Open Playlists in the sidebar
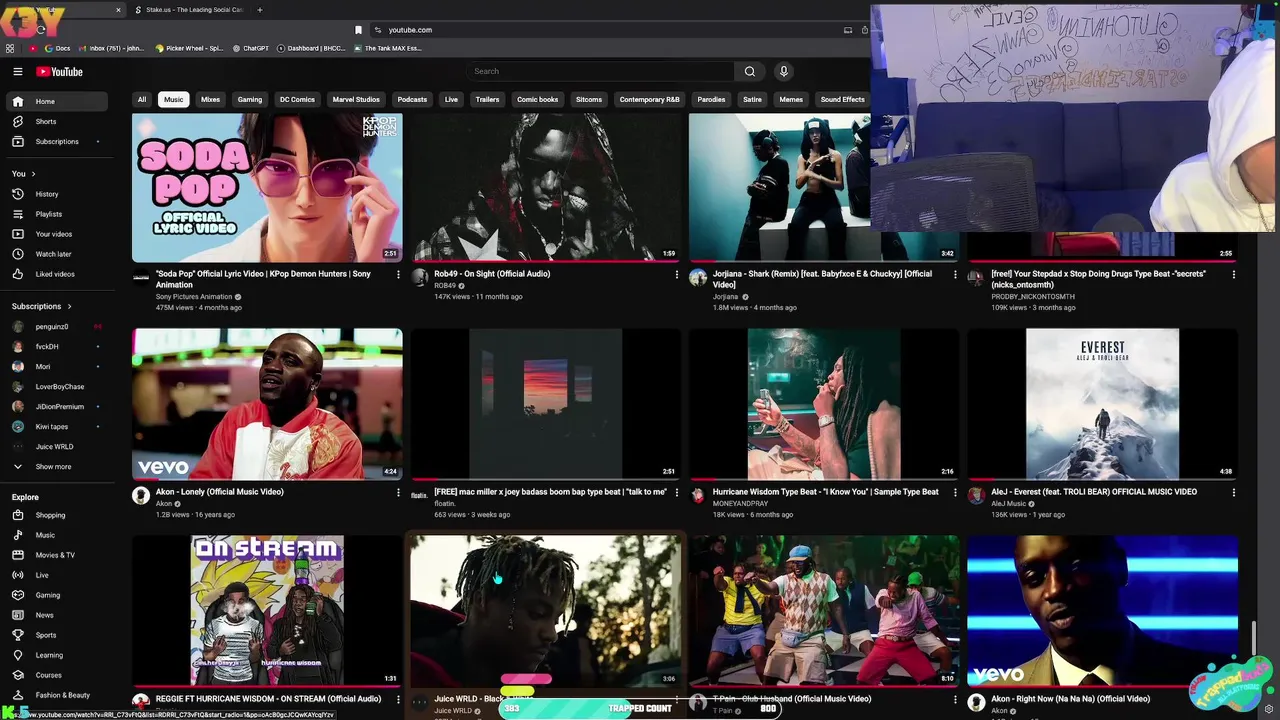1280x720 pixels. (55, 214)
